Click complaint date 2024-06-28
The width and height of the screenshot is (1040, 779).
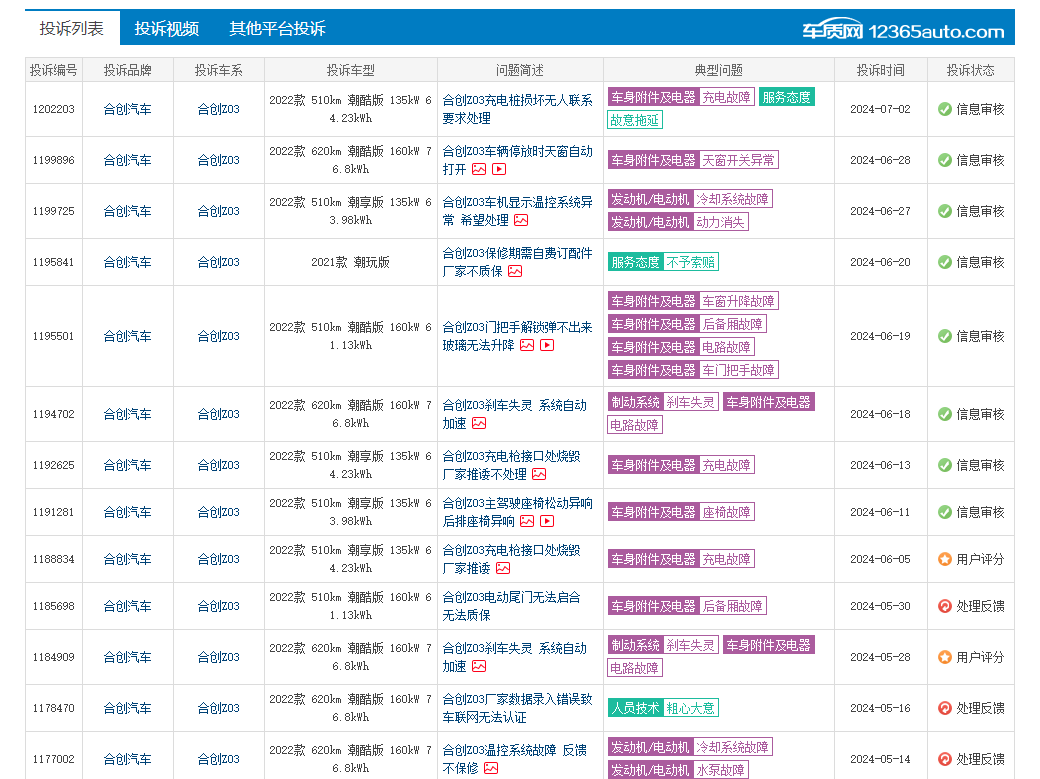pyautogui.click(x=880, y=161)
